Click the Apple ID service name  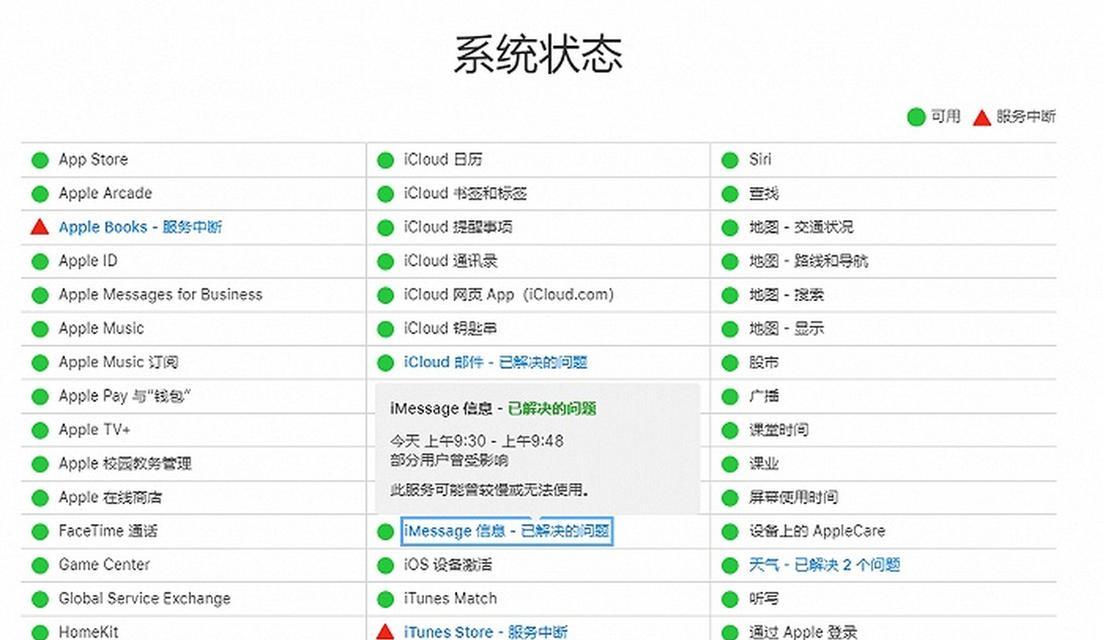pyautogui.click(x=88, y=261)
